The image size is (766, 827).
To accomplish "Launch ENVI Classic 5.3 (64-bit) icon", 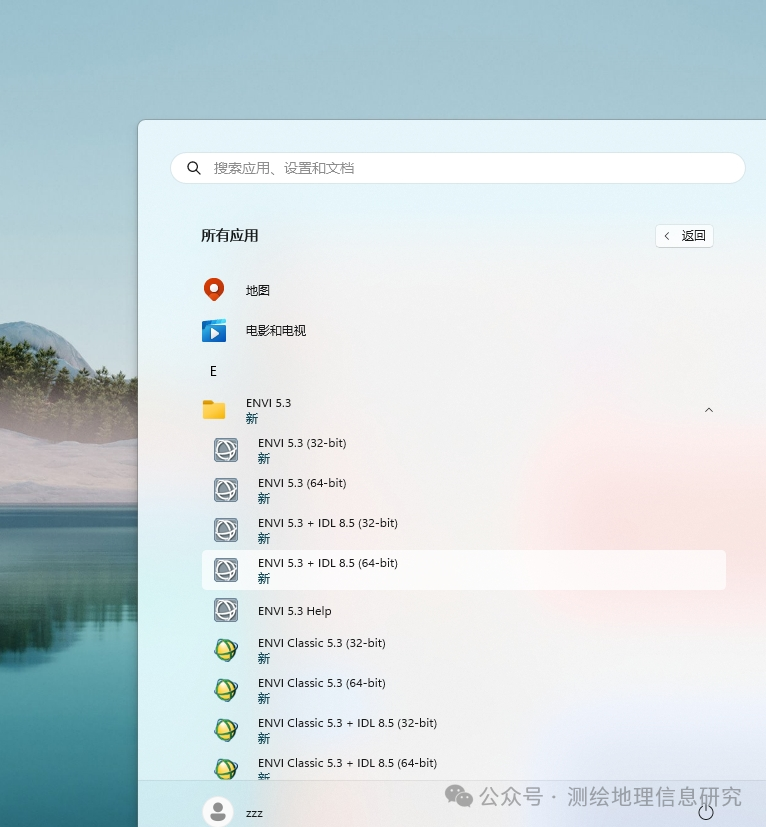I will (x=226, y=690).
